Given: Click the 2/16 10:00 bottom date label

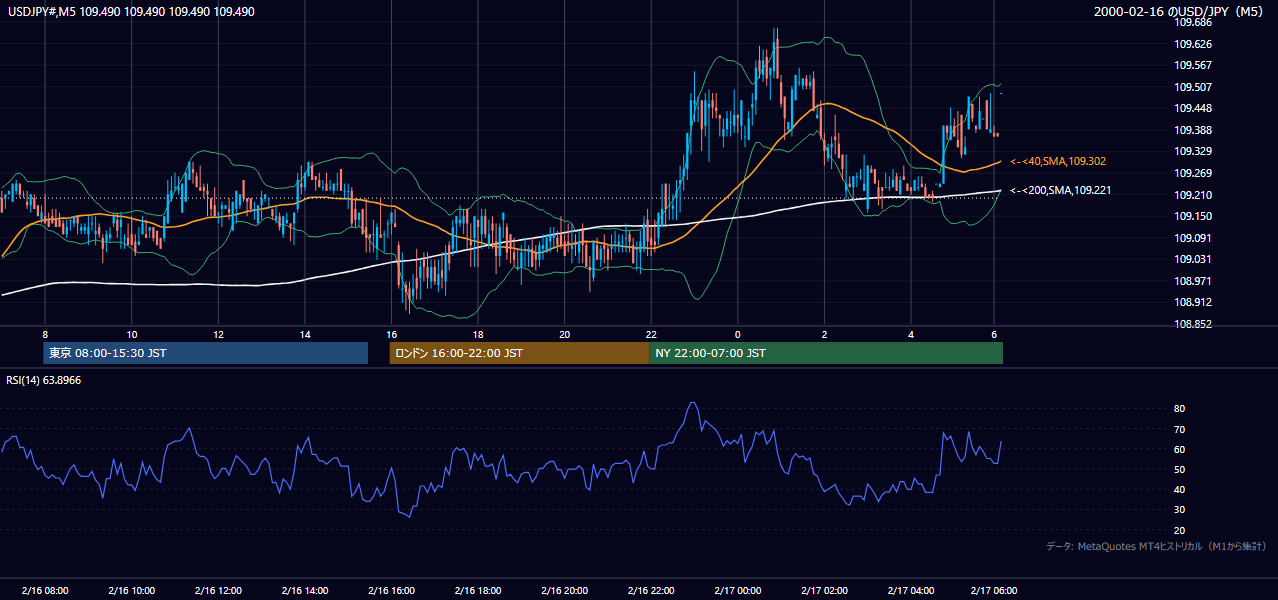Looking at the screenshot, I should coord(132,590).
